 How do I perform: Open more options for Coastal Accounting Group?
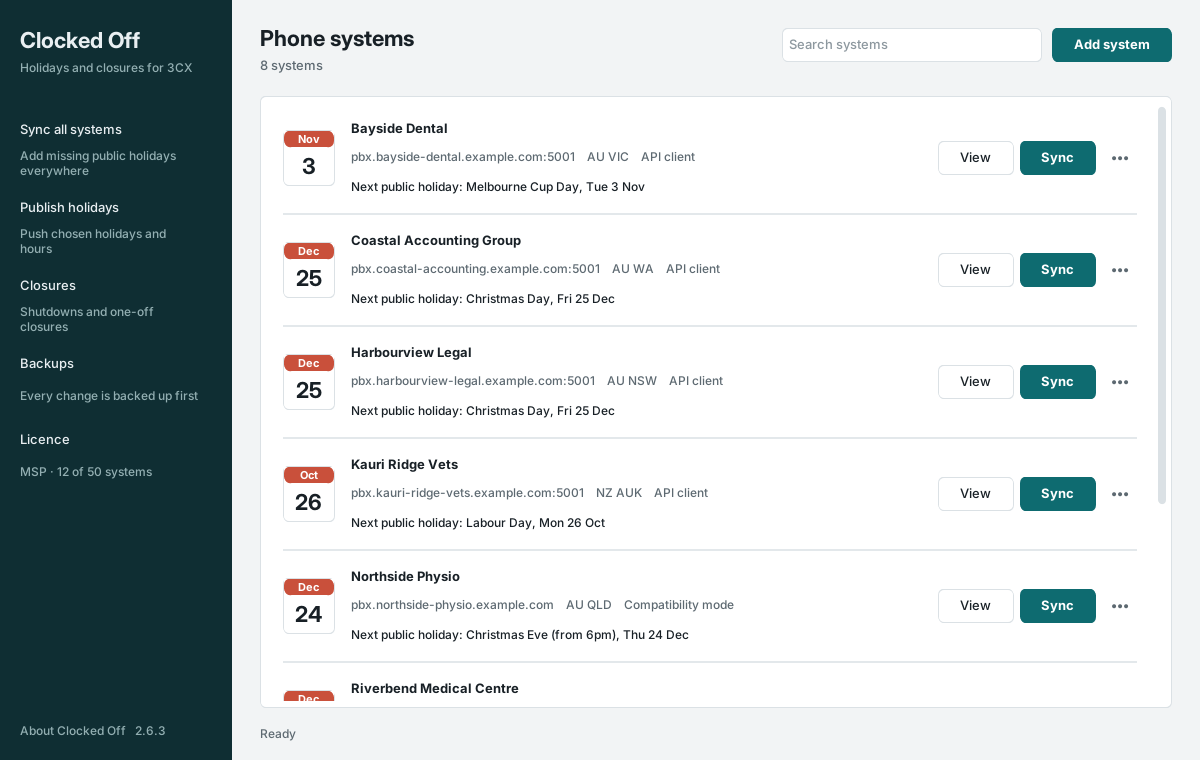1120,270
